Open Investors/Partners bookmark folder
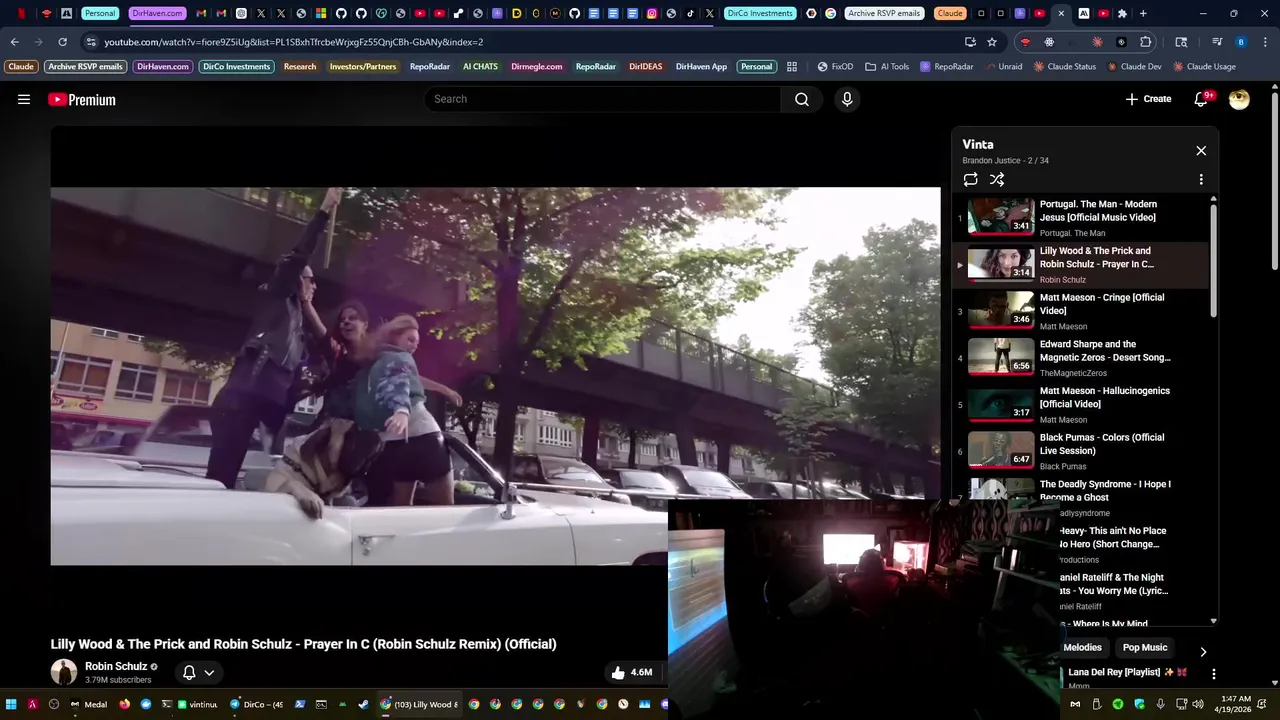 click(363, 67)
